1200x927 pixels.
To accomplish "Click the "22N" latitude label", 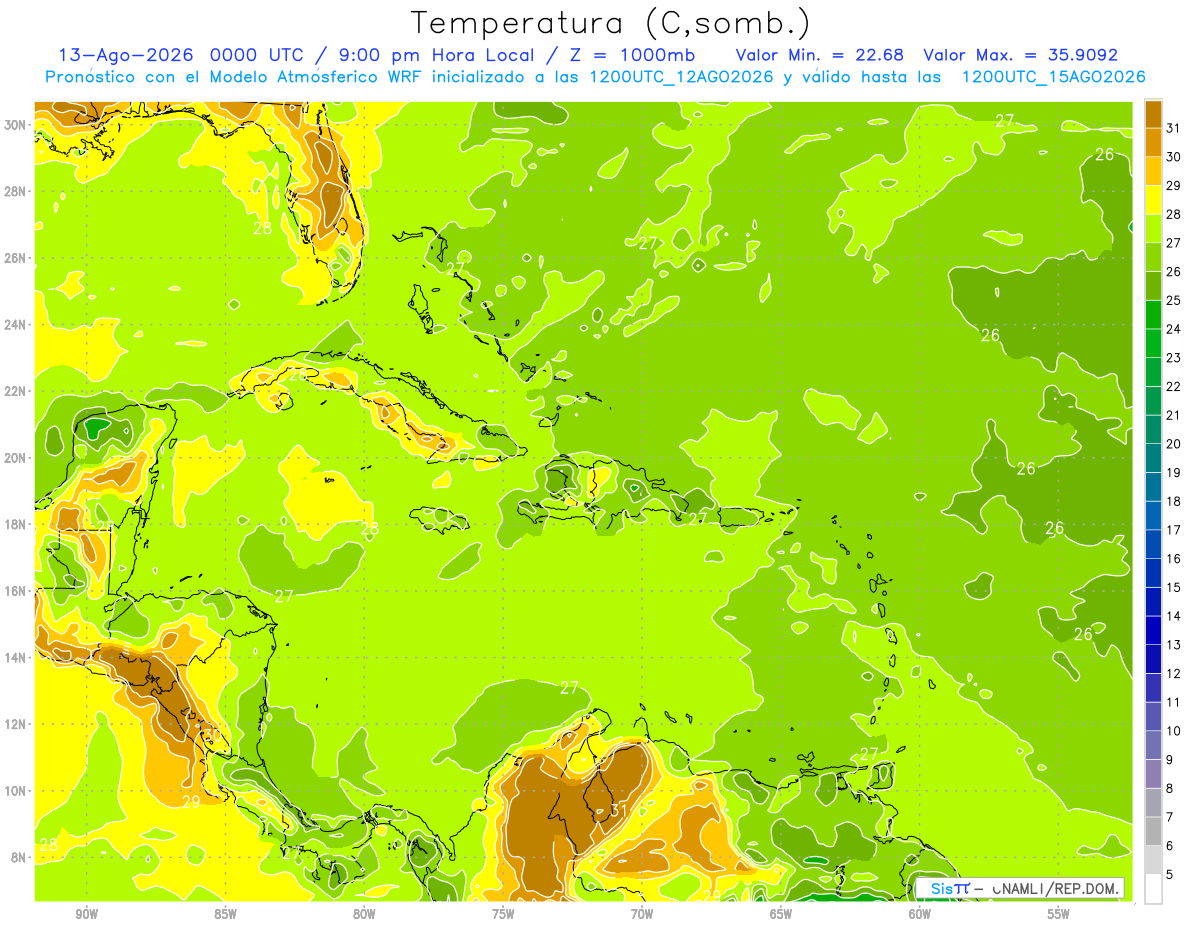I will (15, 391).
